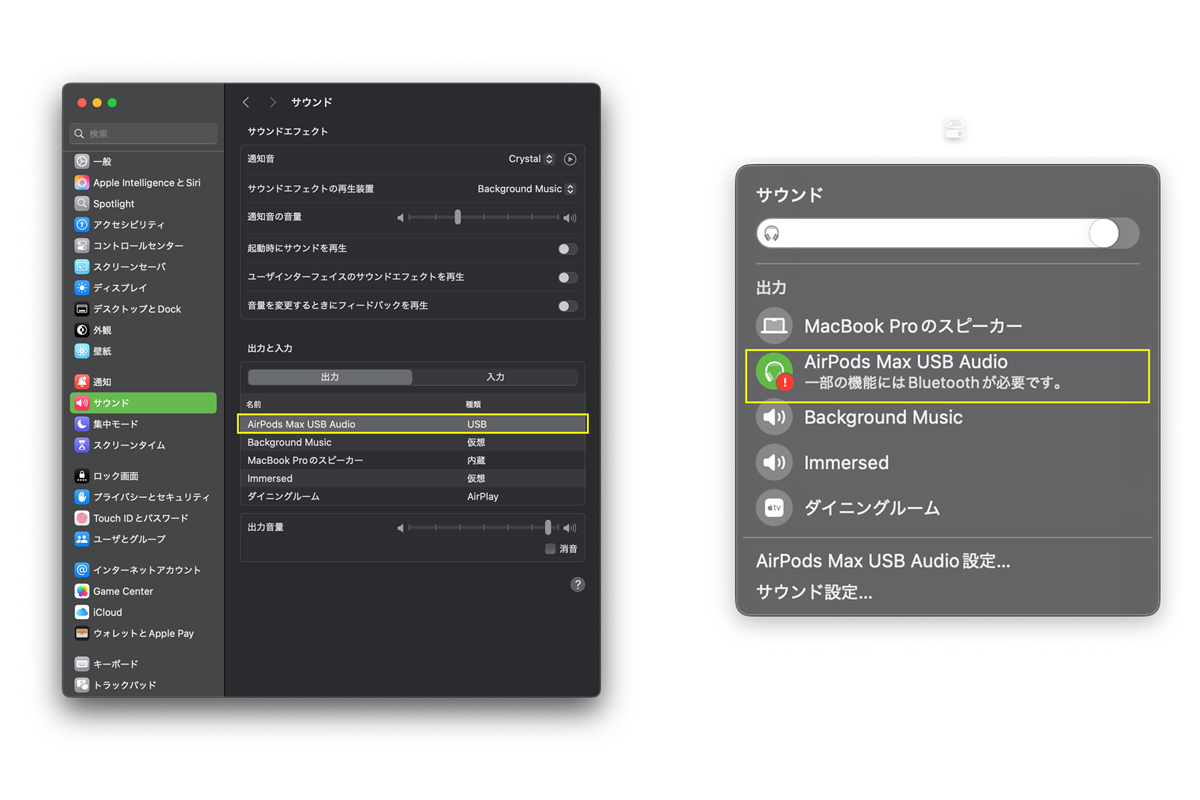Open ディスプレイ settings
This screenshot has height=800, width=1200.
143,288
